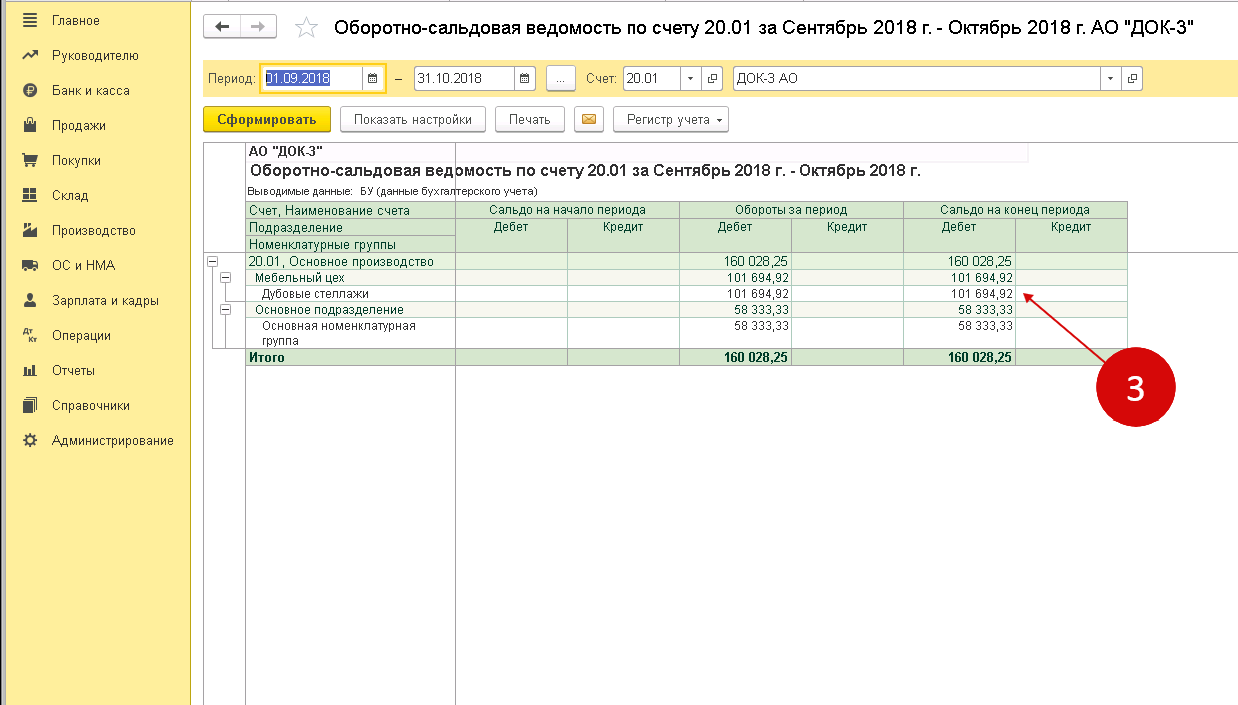Click Показать настройки button
Image resolution: width=1238 pixels, height=705 pixels.
pyautogui.click(x=412, y=120)
